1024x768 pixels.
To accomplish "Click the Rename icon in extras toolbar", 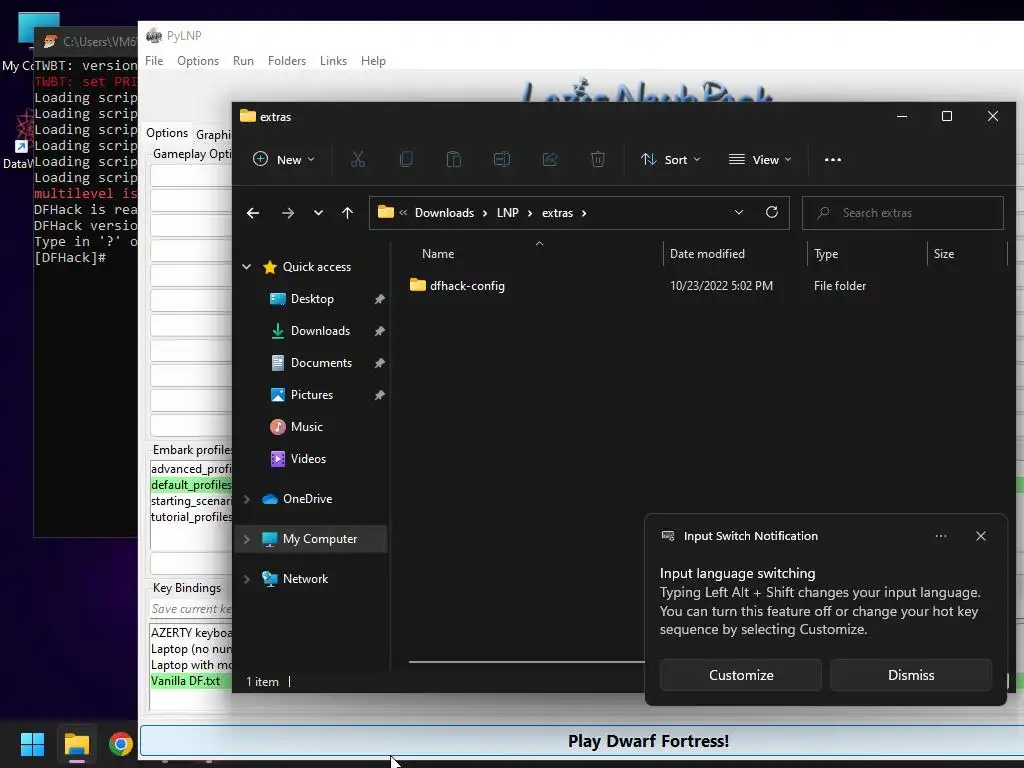I will (502, 159).
